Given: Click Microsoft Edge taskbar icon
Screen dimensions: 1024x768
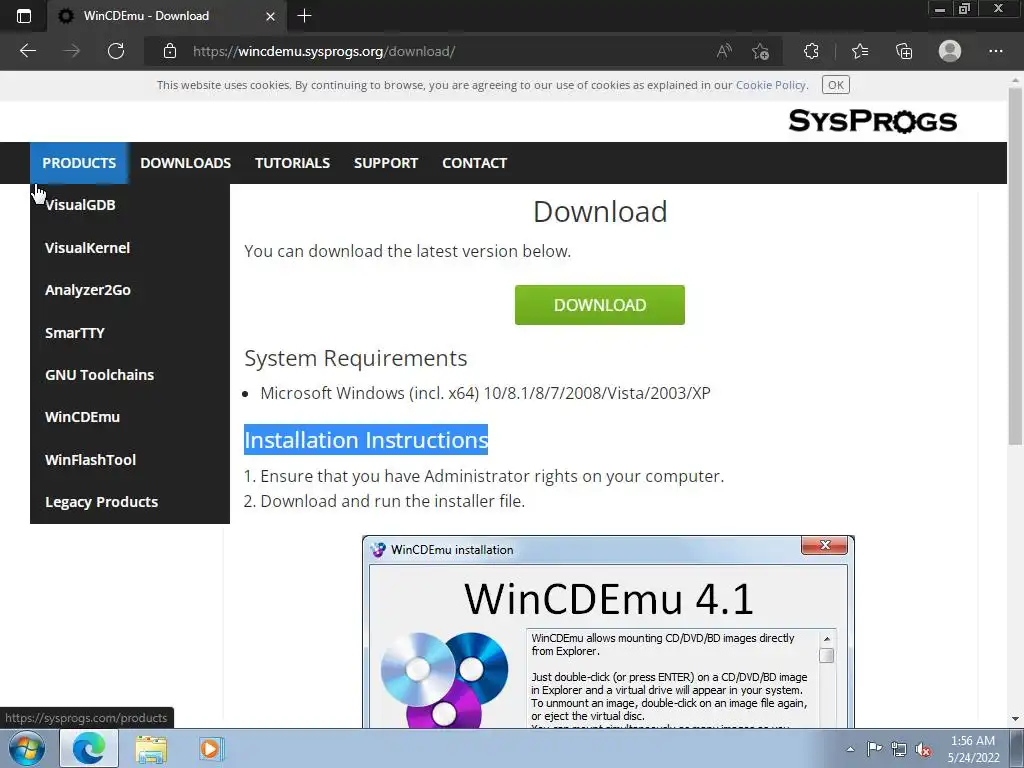Looking at the screenshot, I should coord(89,748).
